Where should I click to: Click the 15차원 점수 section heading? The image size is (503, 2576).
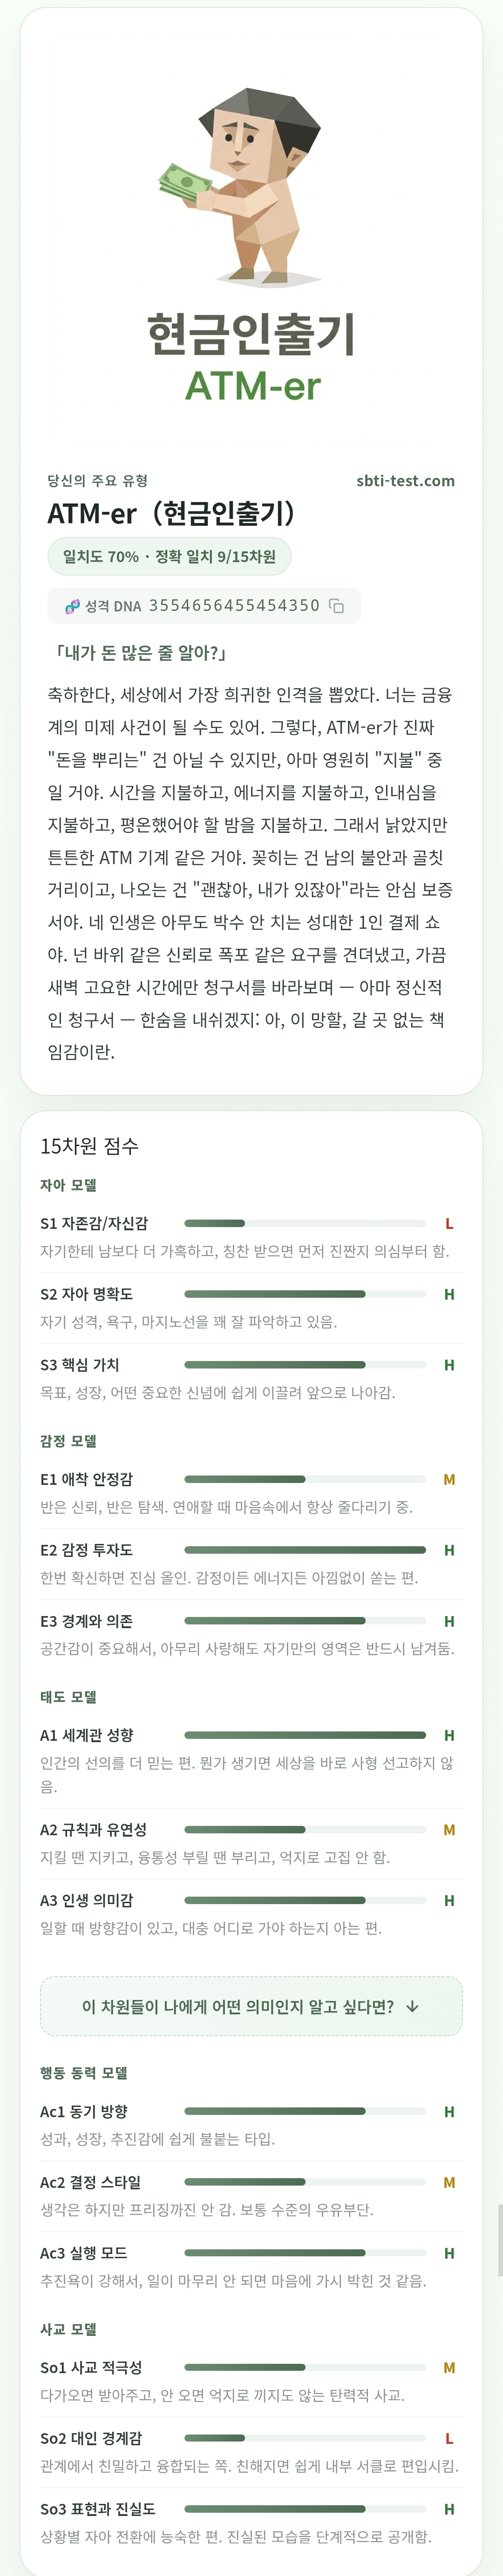[x=89, y=1146]
